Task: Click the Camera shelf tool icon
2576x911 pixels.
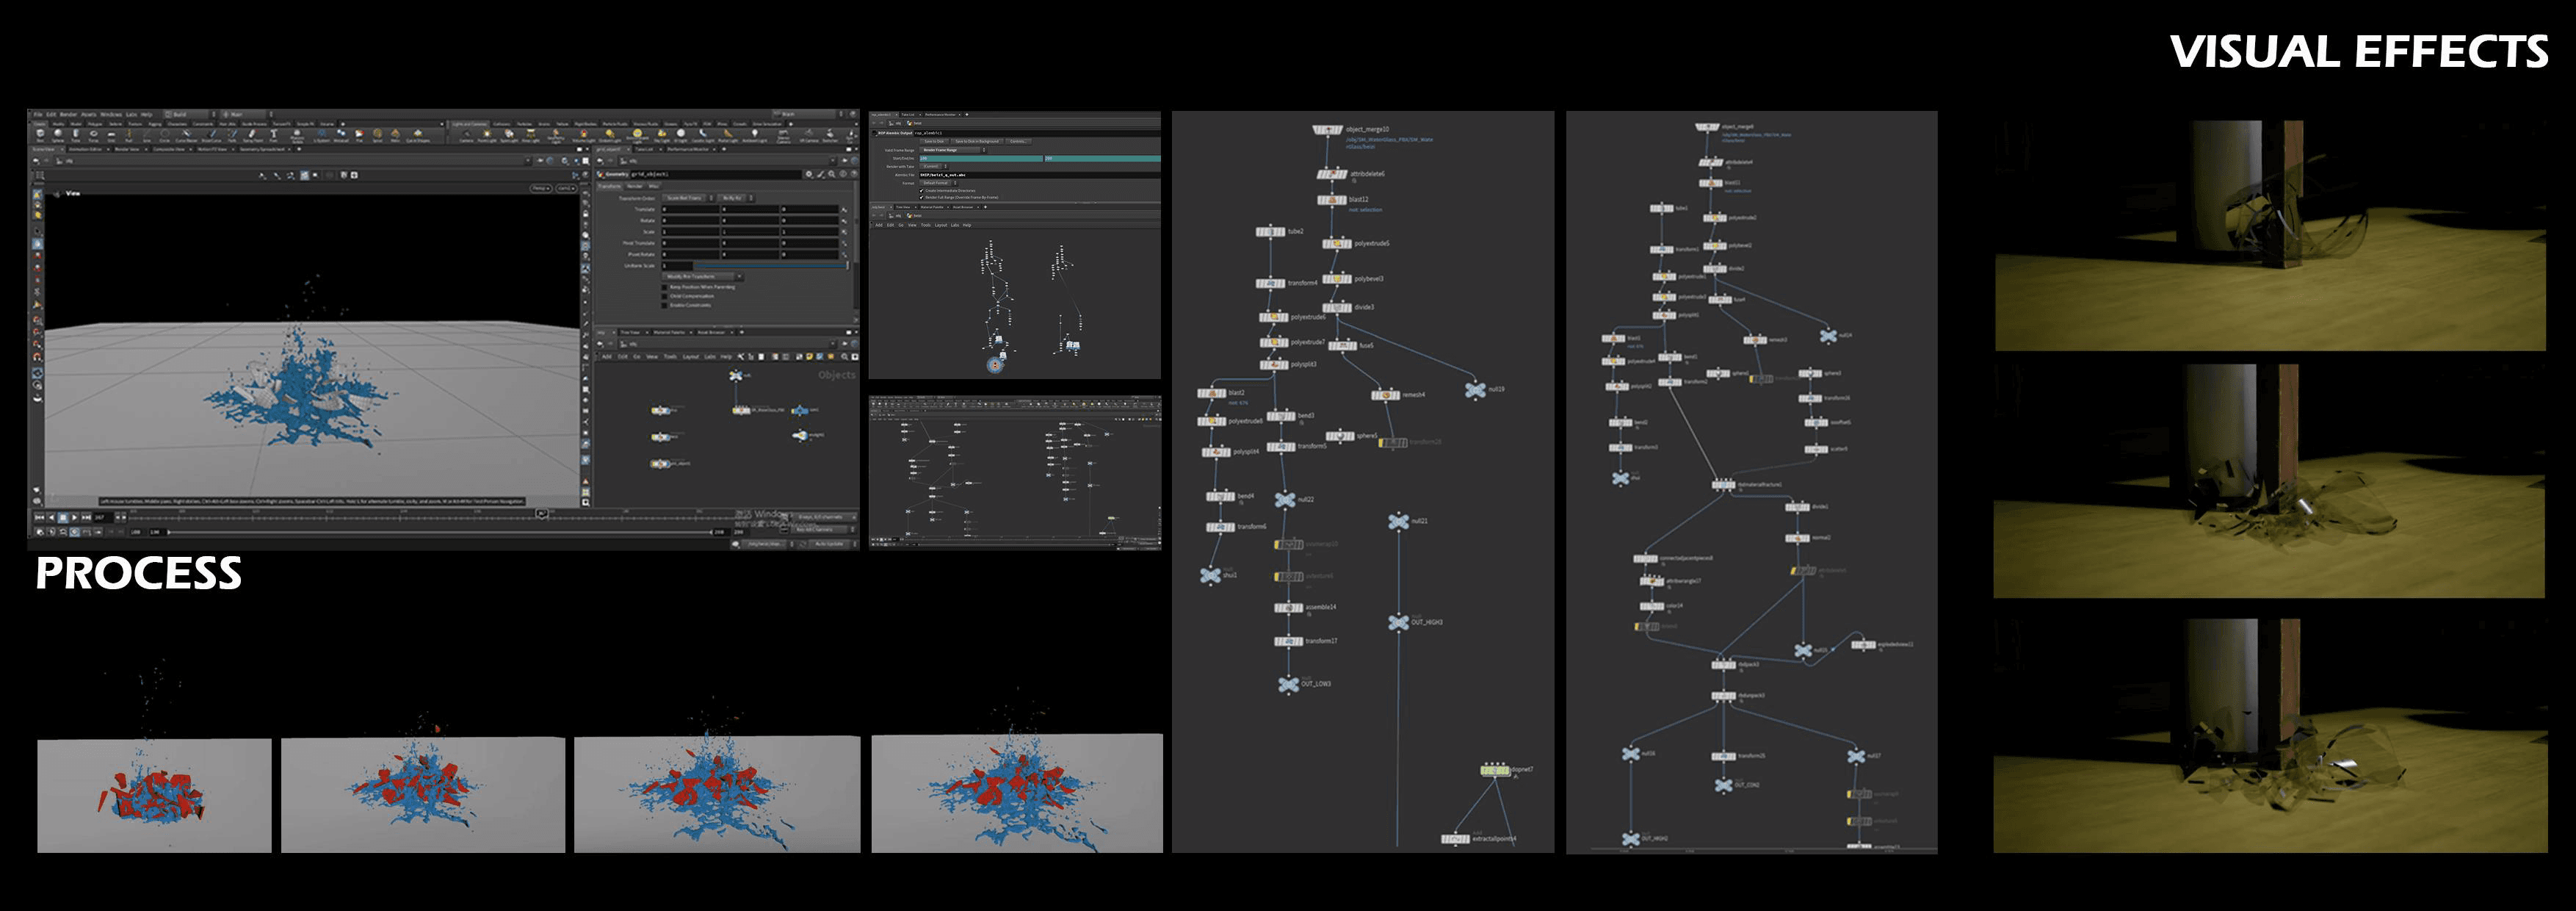Action: click(467, 134)
